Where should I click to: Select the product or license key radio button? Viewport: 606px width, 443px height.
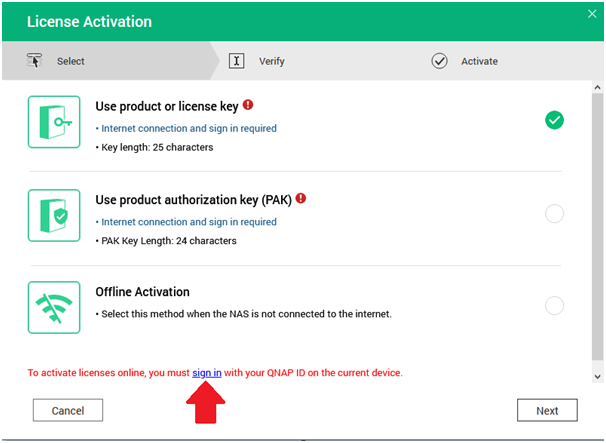554,120
